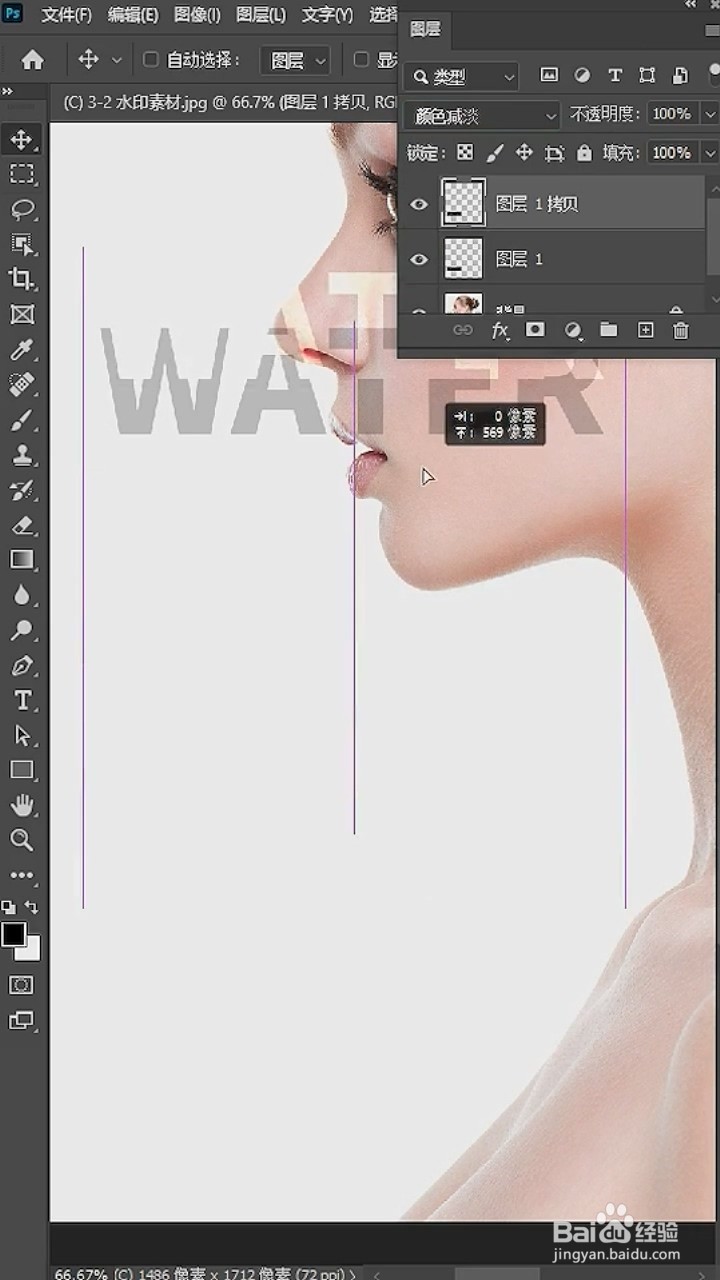The width and height of the screenshot is (720, 1280).
Task: Open the 图层 auto-select target dropdown
Action: click(x=296, y=60)
